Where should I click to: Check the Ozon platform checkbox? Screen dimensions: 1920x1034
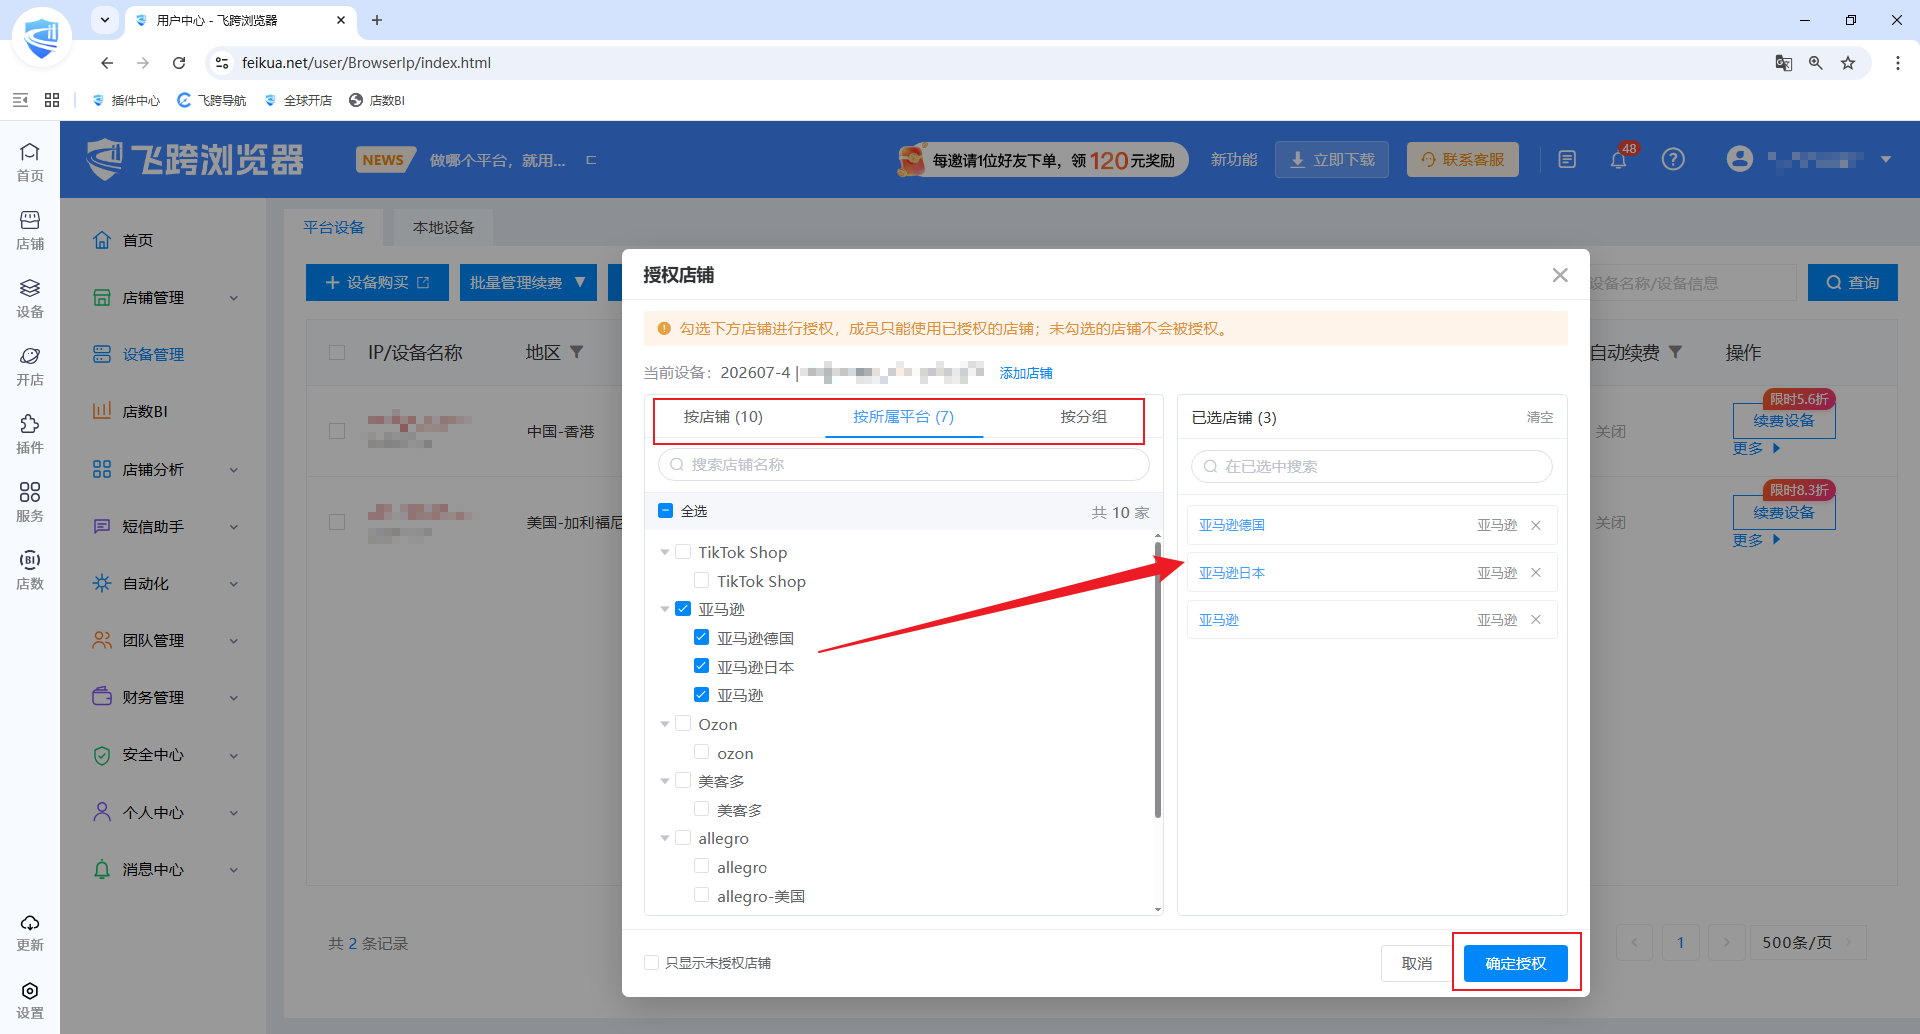(x=683, y=724)
